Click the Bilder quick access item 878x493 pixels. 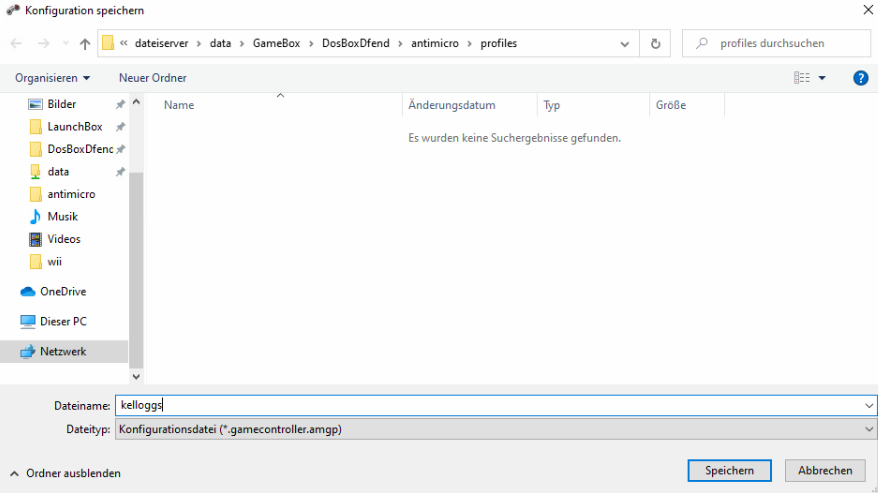(61, 104)
